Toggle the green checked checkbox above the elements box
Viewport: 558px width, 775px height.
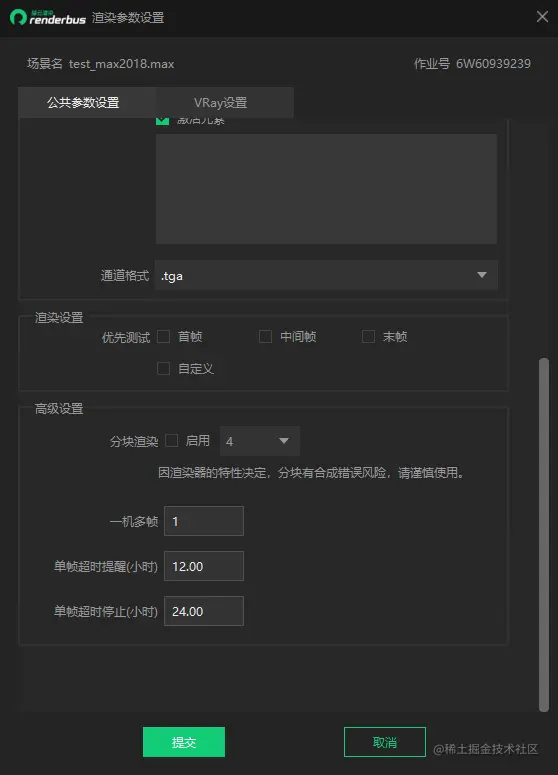click(163, 120)
